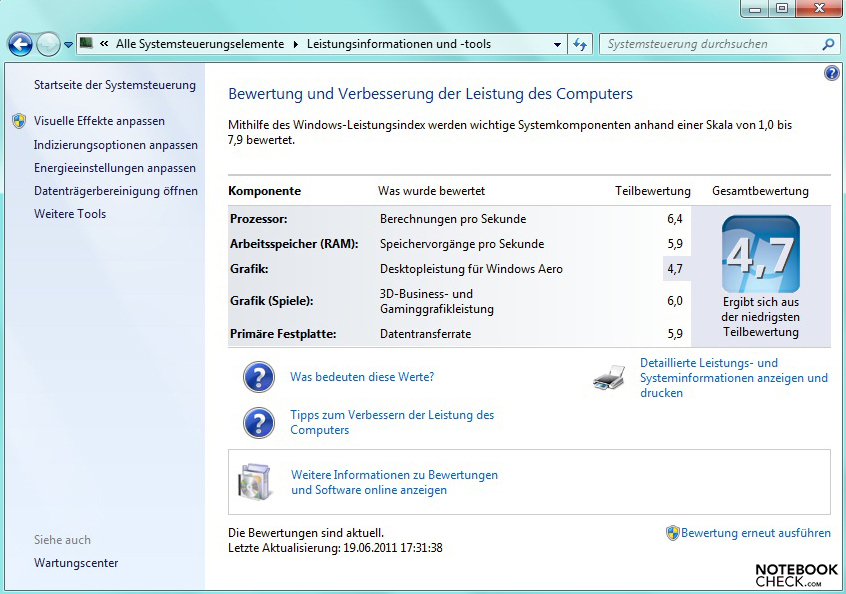Viewport: 846px width, 594px height.
Task: Click the Back navigation arrow button
Action: coord(20,44)
